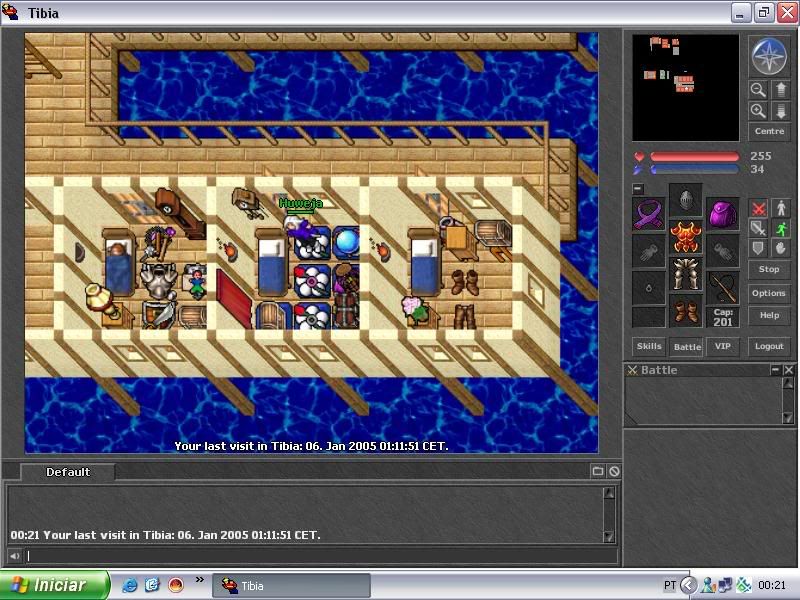Screen dimensions: 800x600
Task: Select the empty ring slot
Action: point(648,288)
